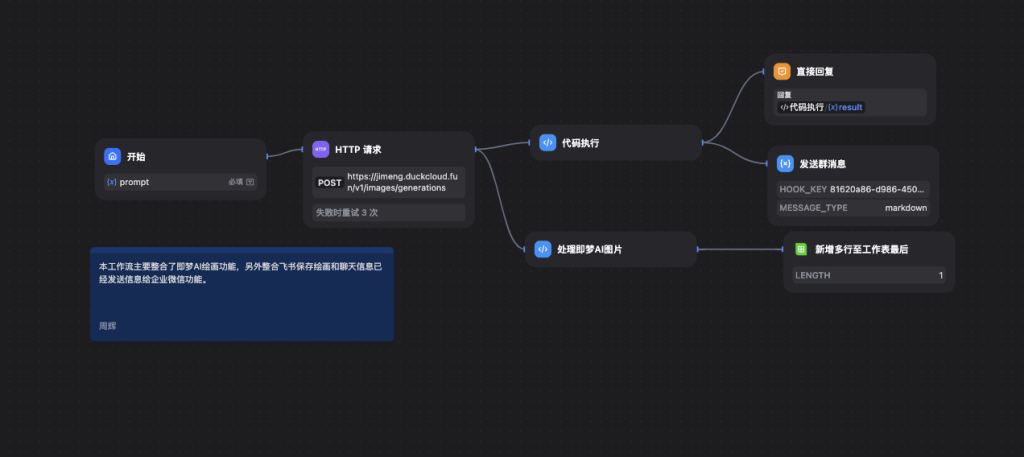The image size is (1024, 457).
Task: Click the 处理即梦AI图片 node code icon
Action: click(543, 249)
